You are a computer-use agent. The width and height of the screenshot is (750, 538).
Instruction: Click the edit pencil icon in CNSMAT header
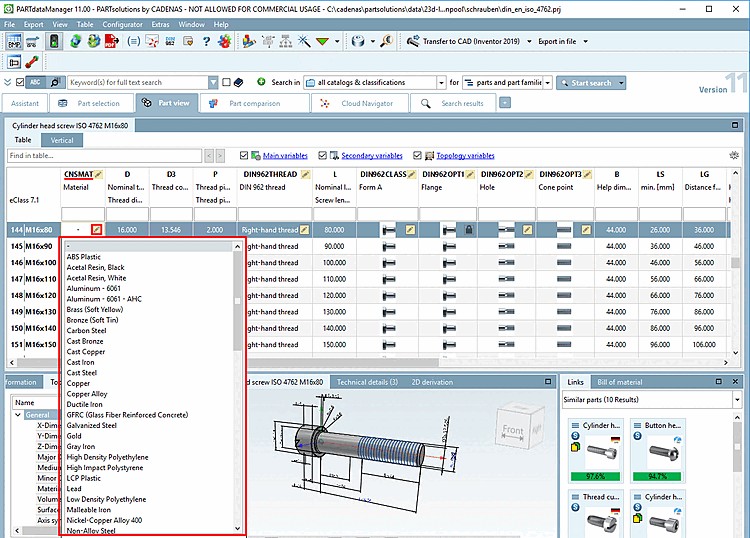99,174
